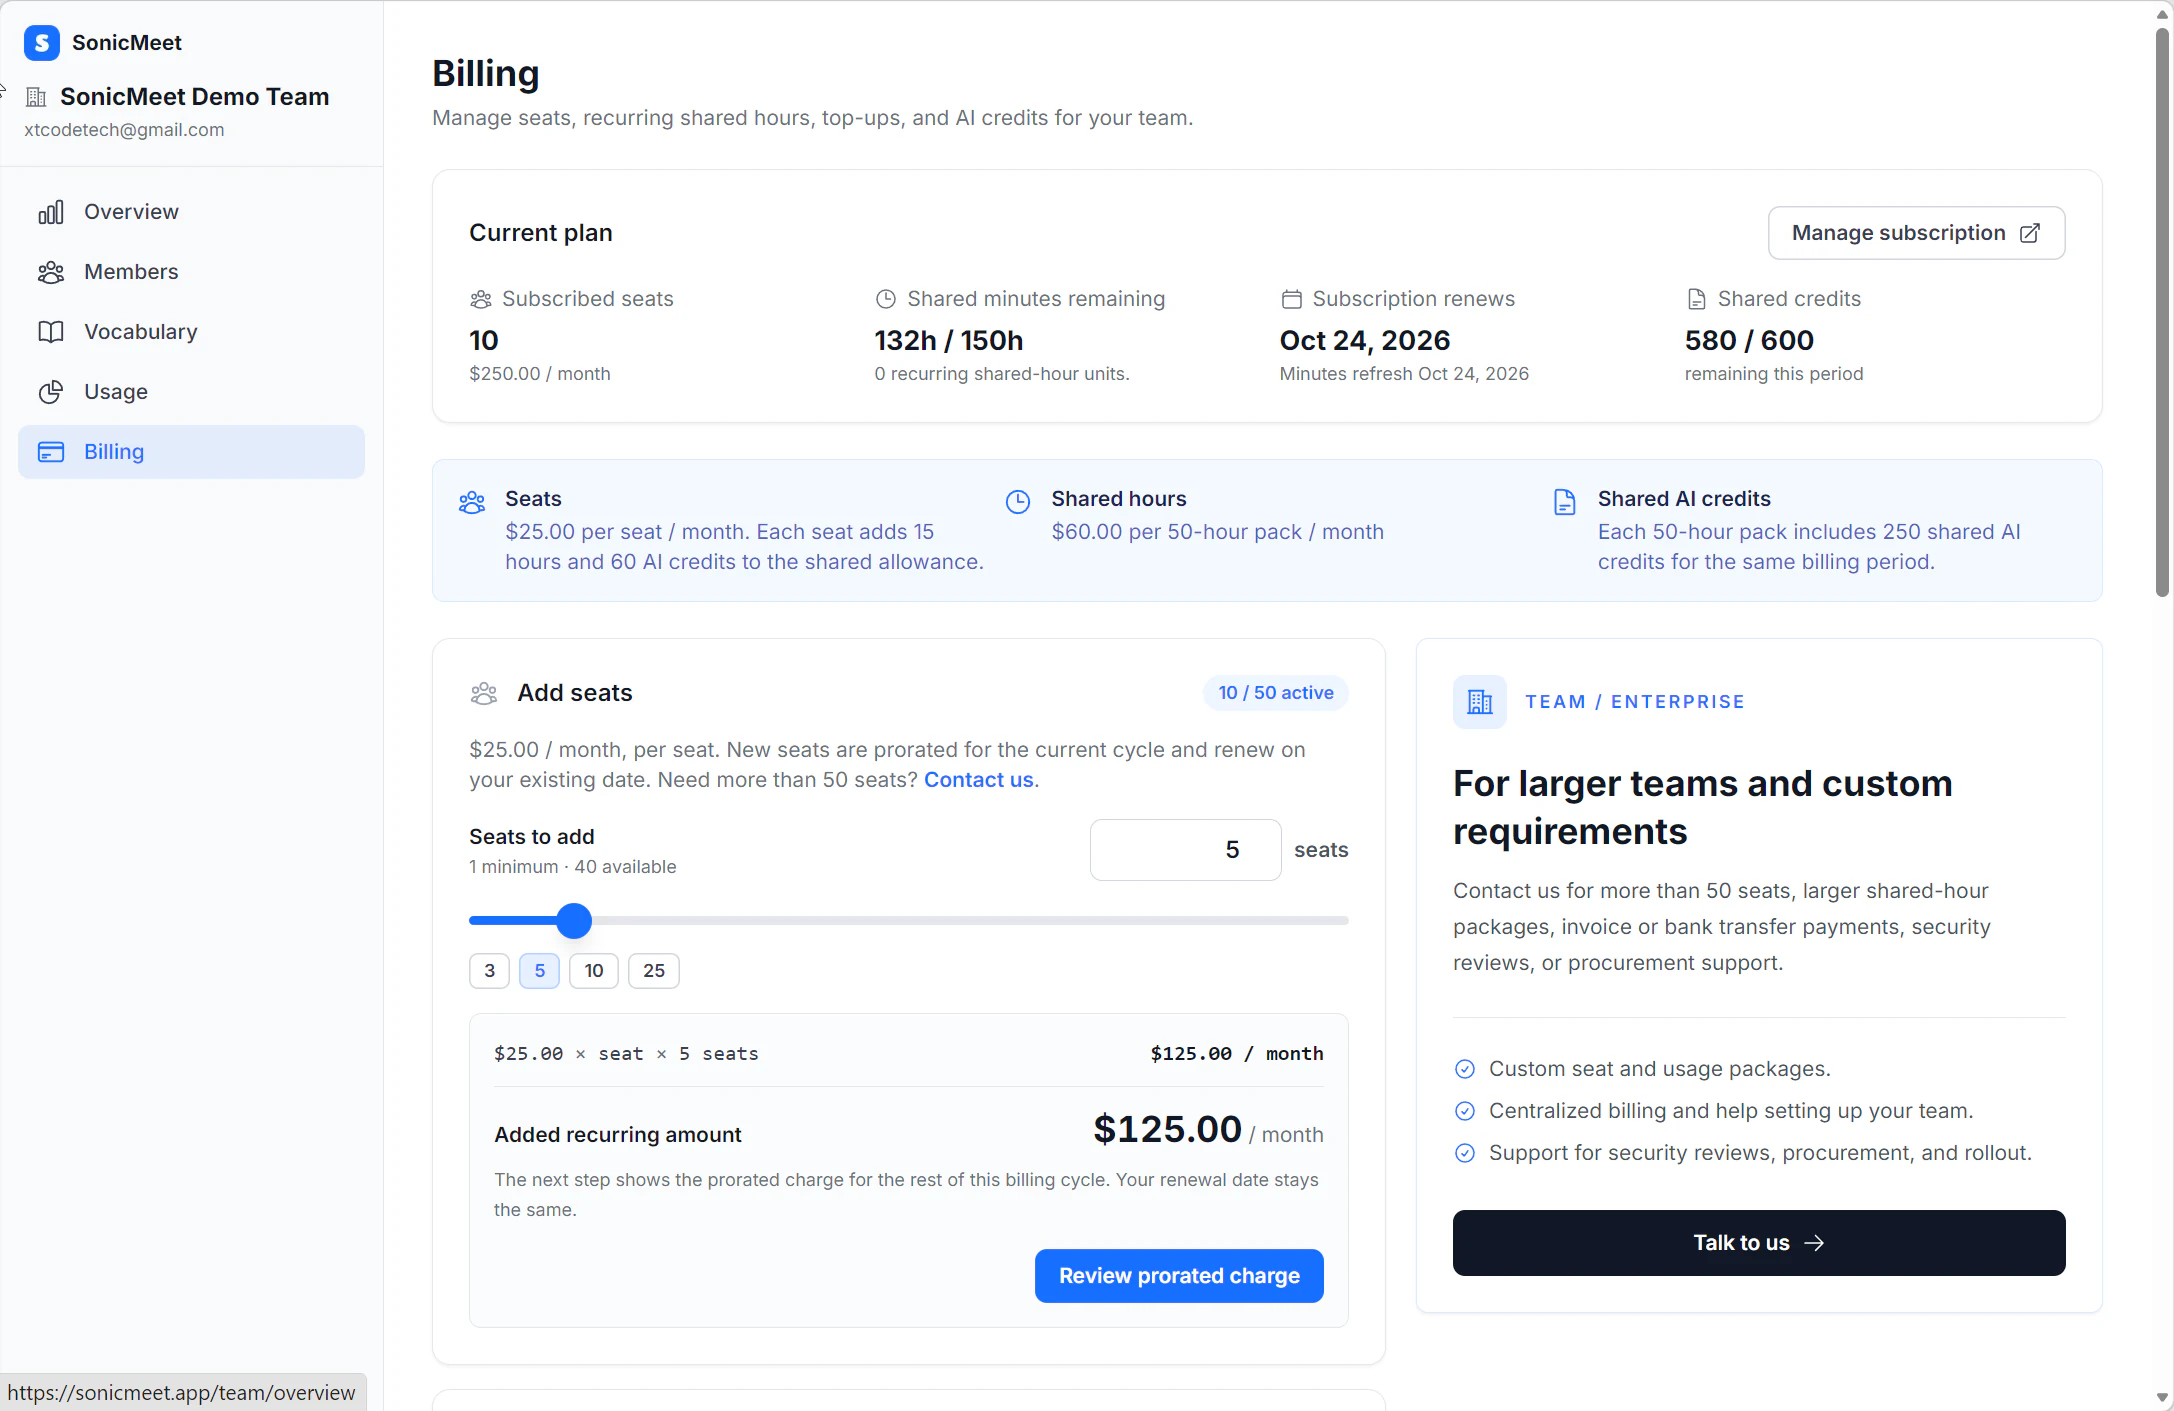Screen dimensions: 2174x1411
Task: Click the Usage pie chart icon
Action: (x=51, y=392)
